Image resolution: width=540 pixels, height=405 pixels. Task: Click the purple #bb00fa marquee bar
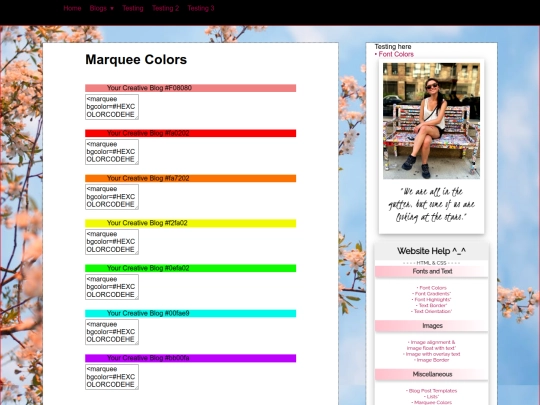coord(190,358)
